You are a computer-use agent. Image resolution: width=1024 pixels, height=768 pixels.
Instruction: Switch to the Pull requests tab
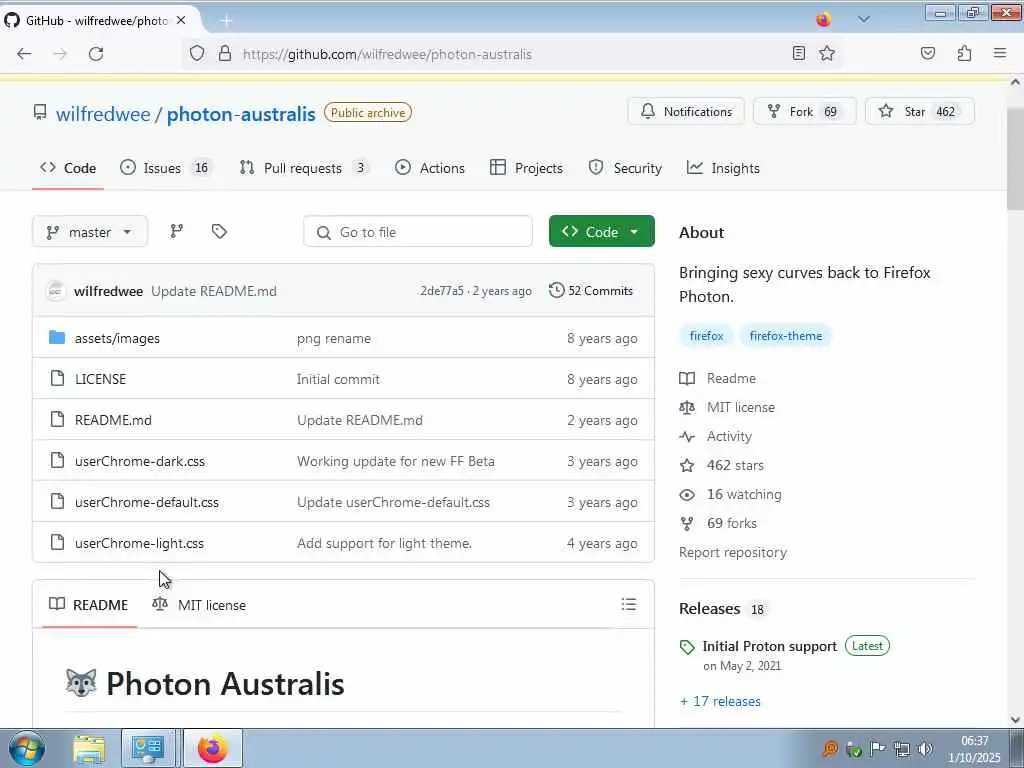point(303,168)
